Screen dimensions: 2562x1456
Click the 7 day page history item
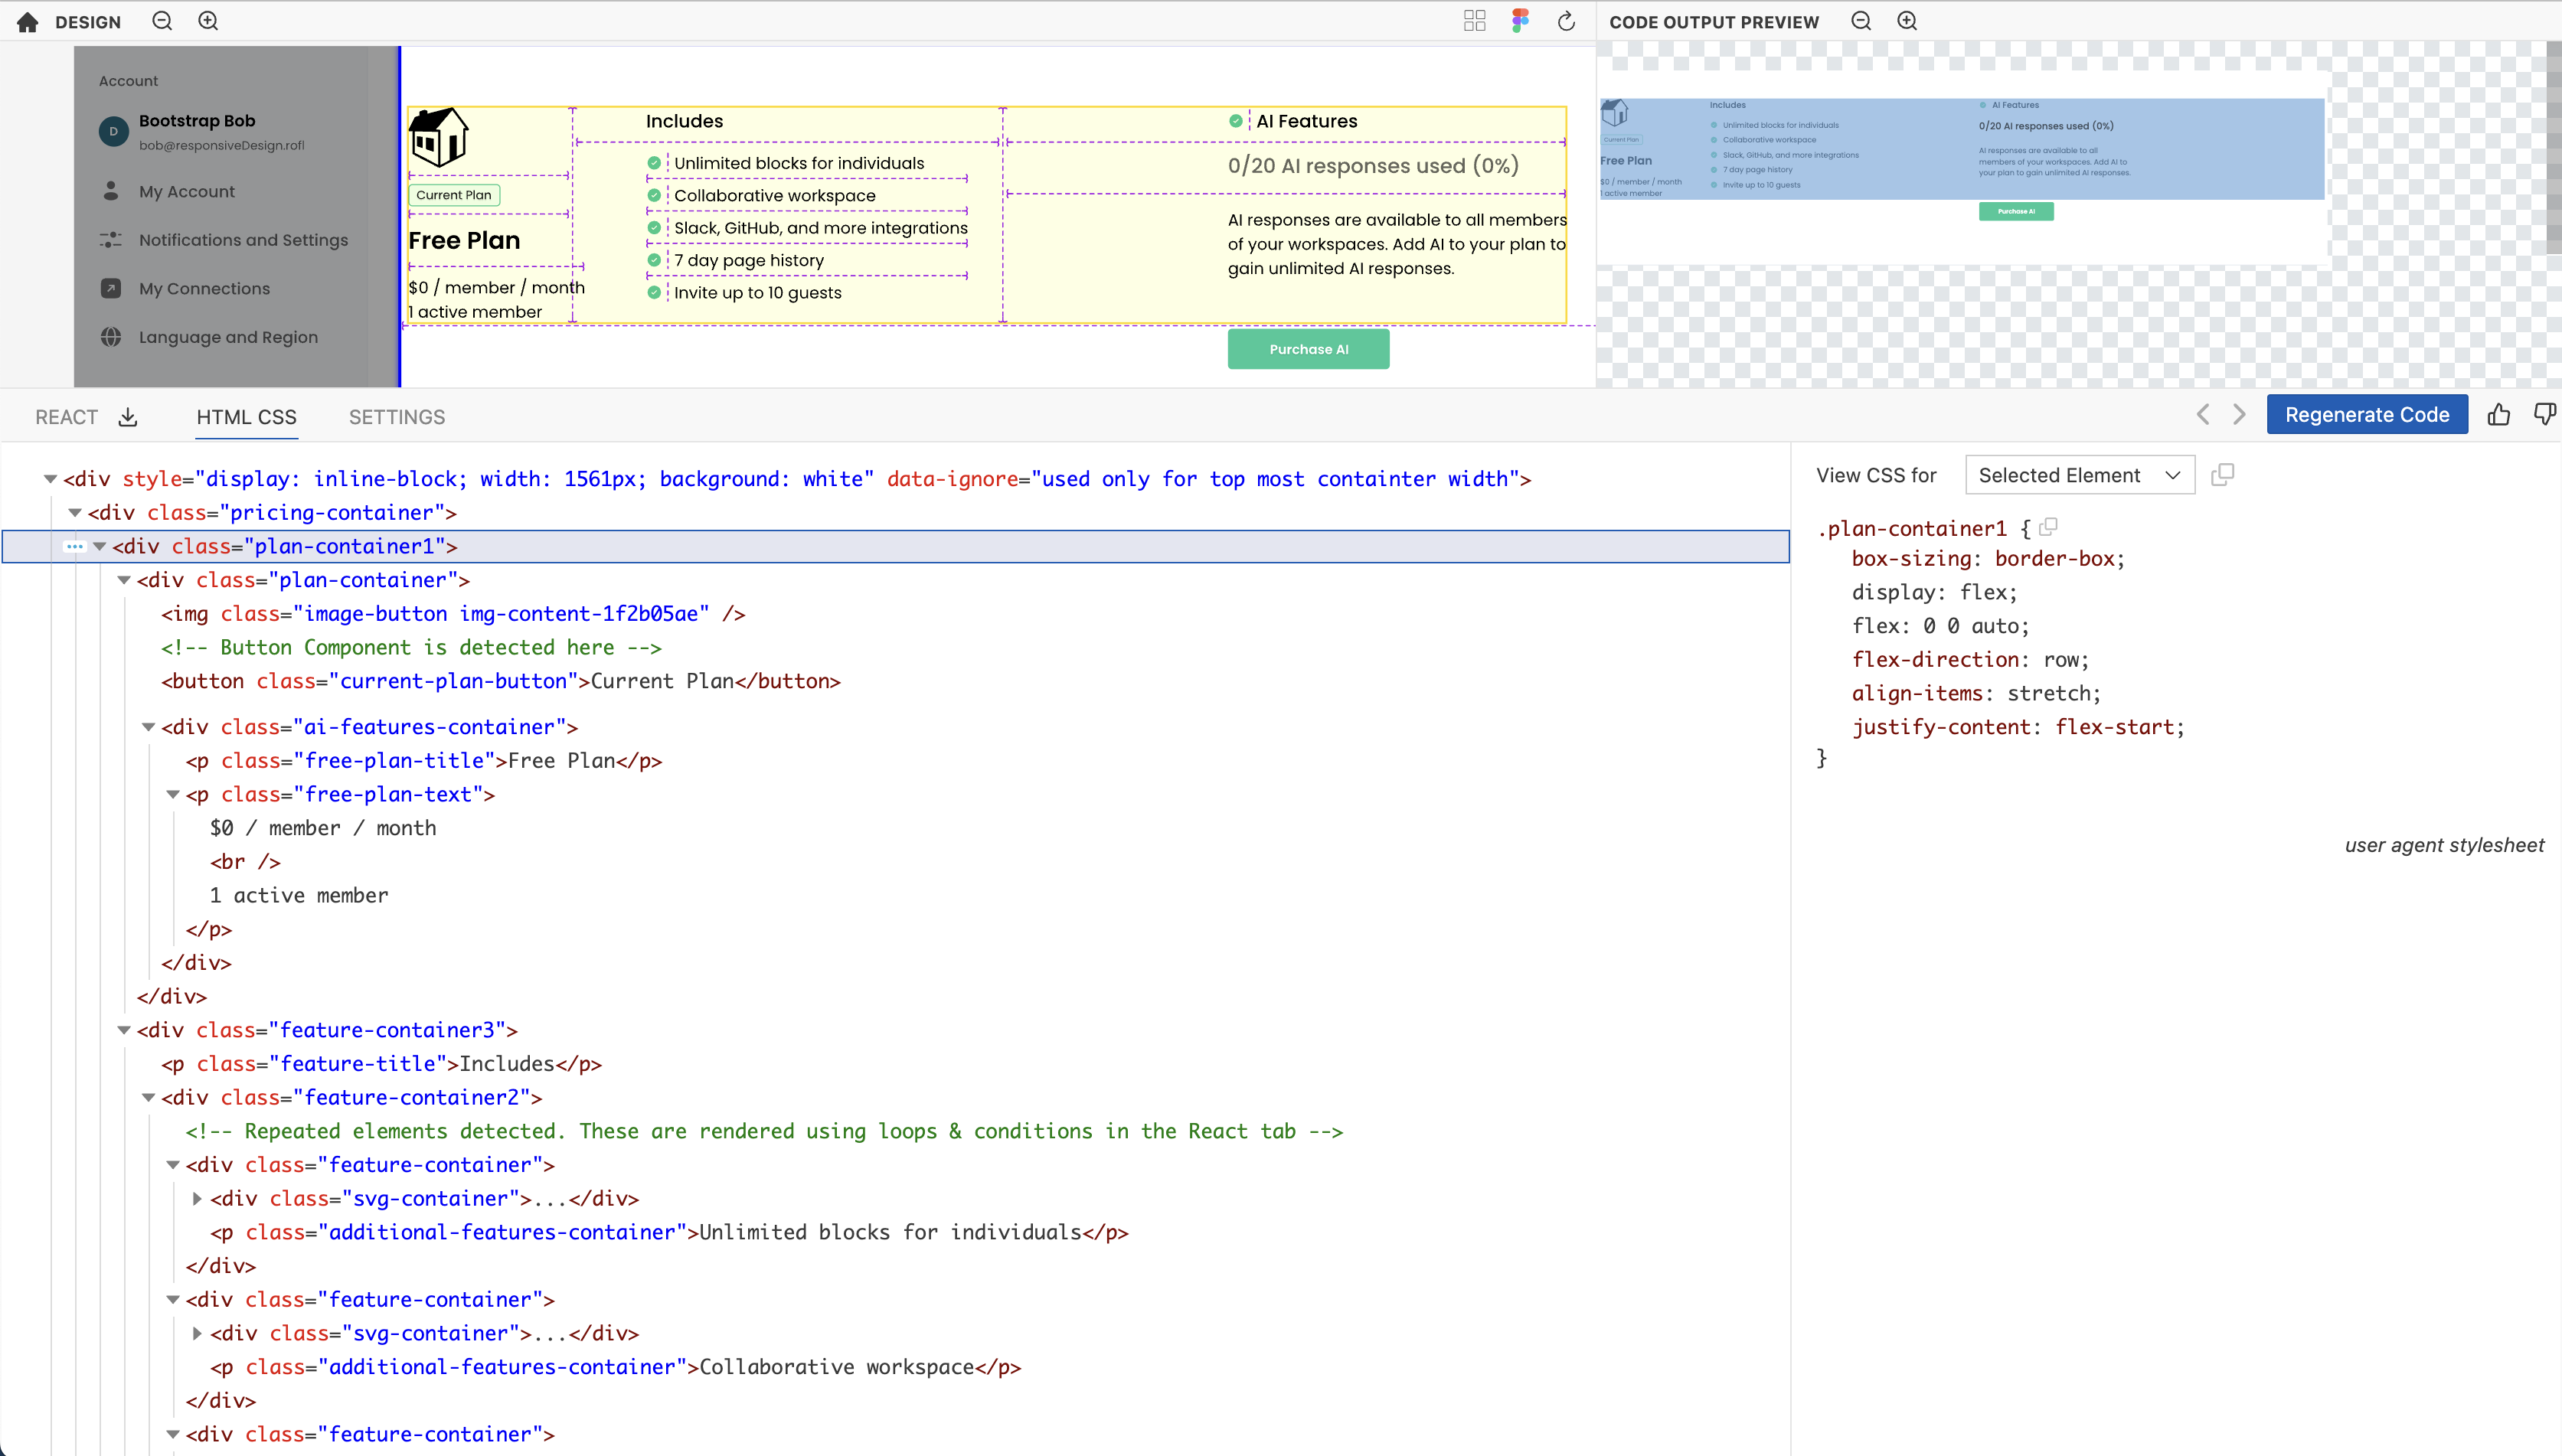pyautogui.click(x=749, y=260)
